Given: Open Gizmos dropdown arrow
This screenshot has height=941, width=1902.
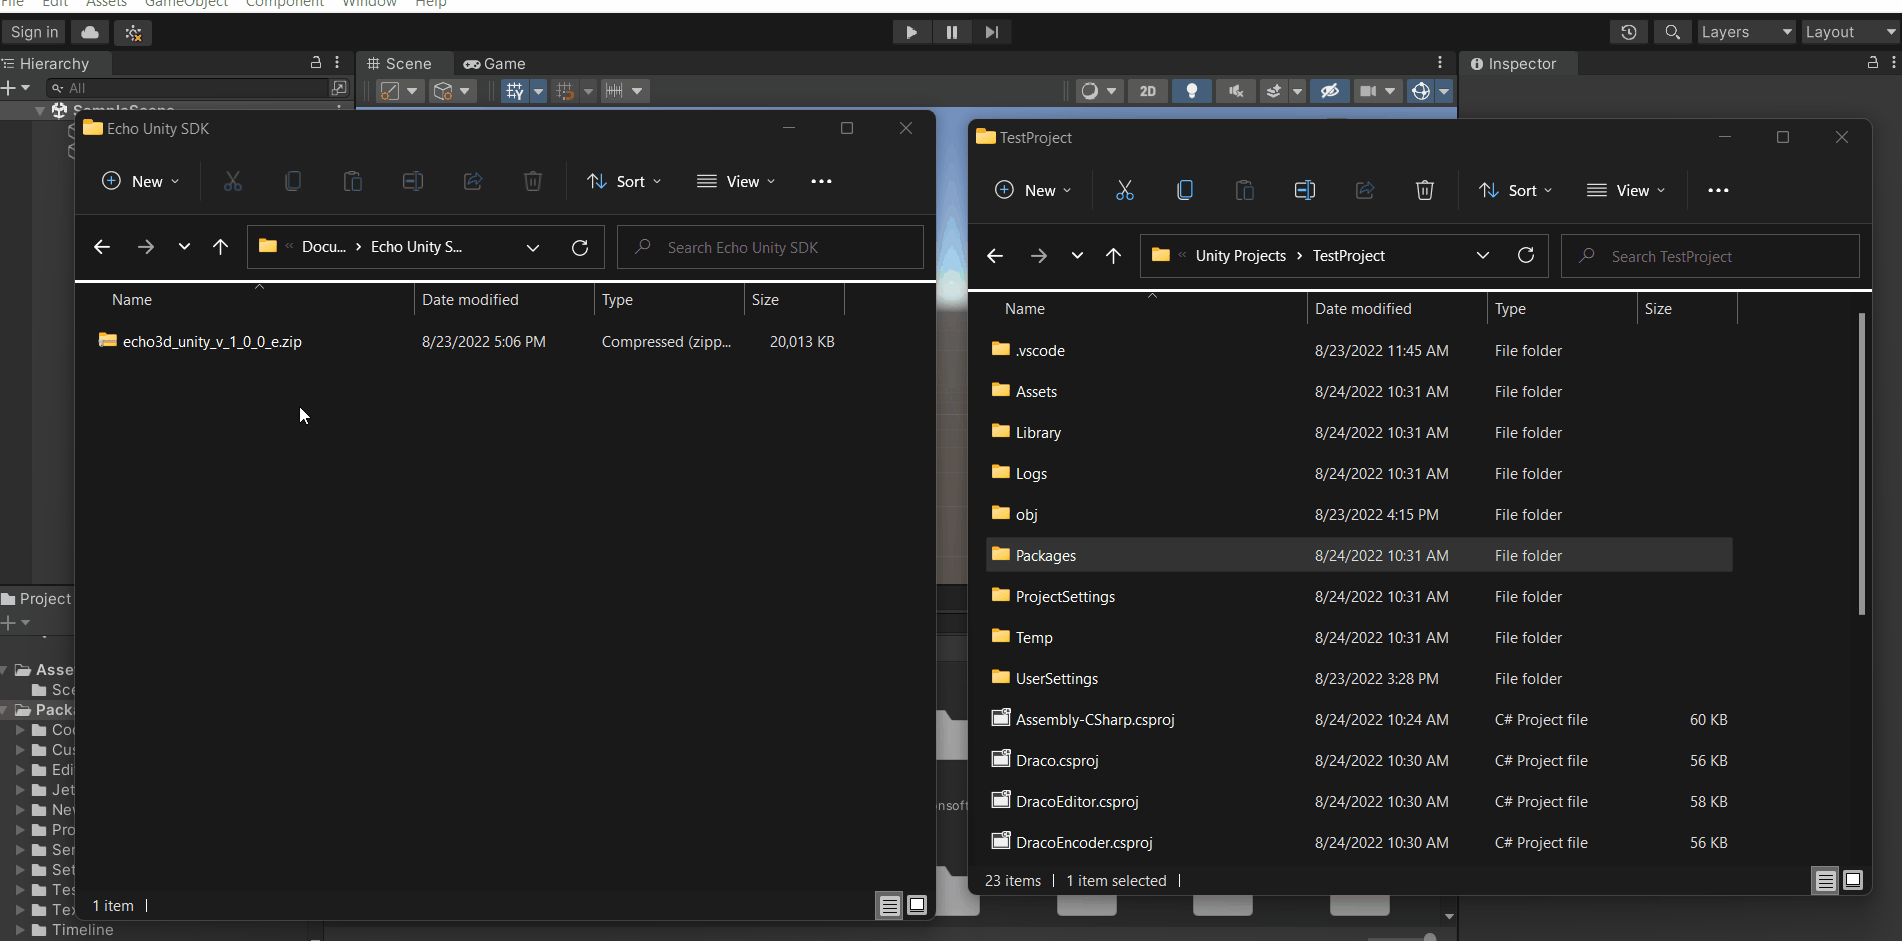Looking at the screenshot, I should [1444, 91].
